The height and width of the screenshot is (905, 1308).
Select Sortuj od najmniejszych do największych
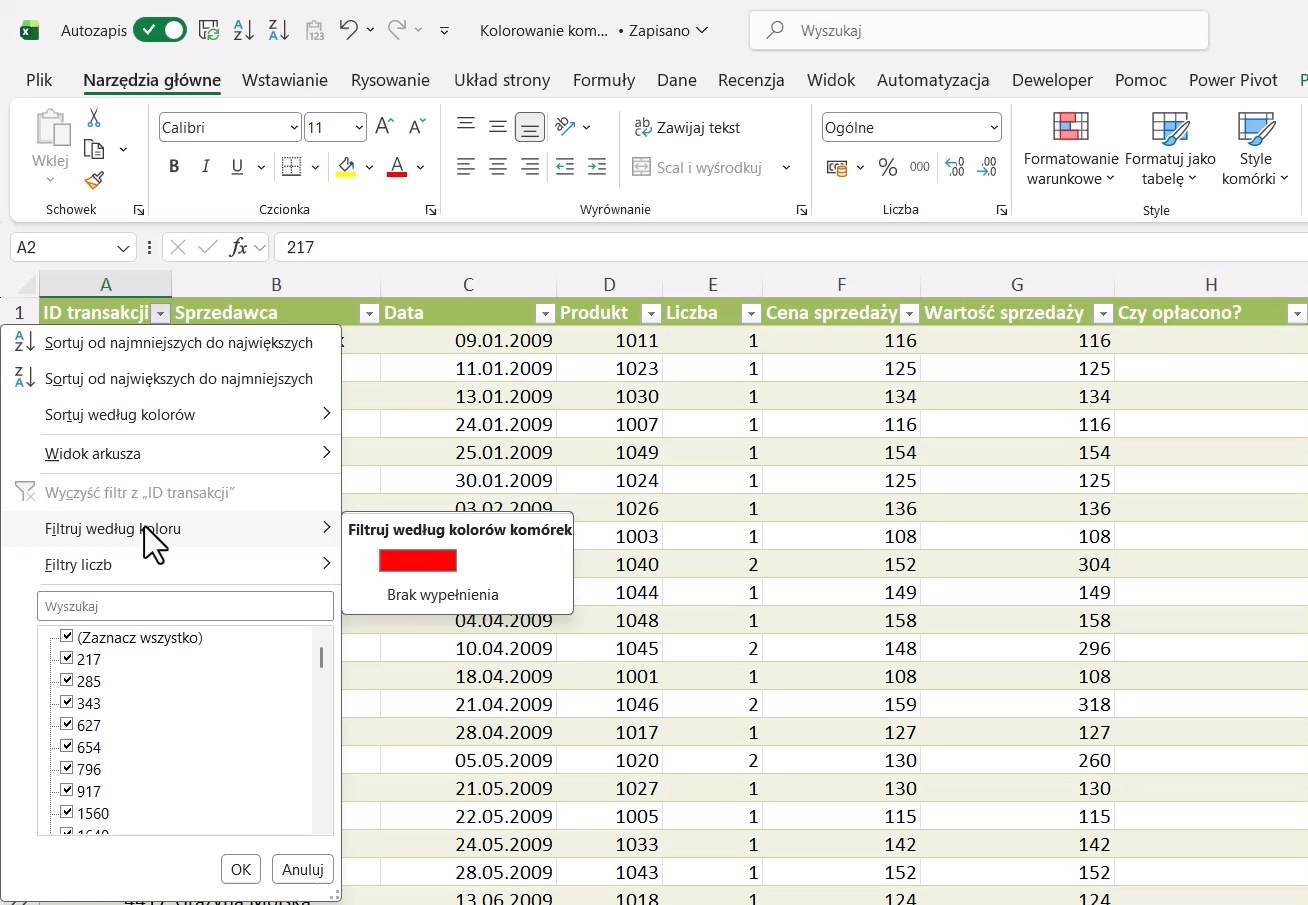(171, 343)
